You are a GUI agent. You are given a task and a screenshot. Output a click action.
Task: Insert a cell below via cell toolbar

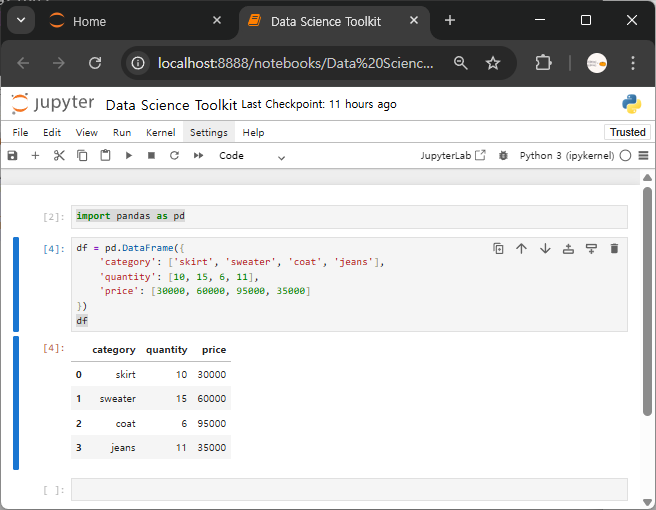point(591,249)
